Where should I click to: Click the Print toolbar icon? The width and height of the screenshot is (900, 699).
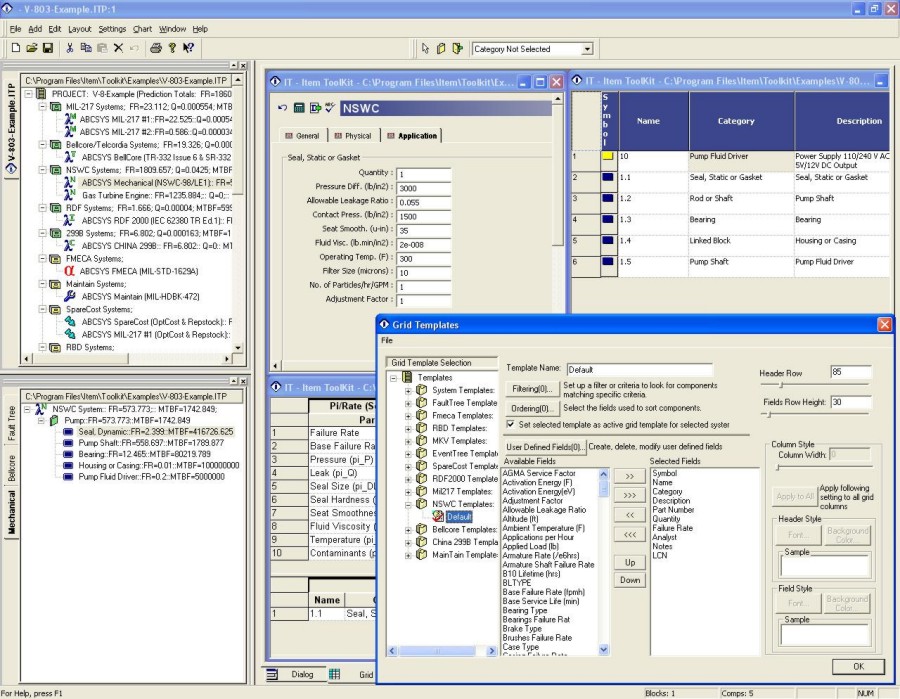[x=156, y=48]
